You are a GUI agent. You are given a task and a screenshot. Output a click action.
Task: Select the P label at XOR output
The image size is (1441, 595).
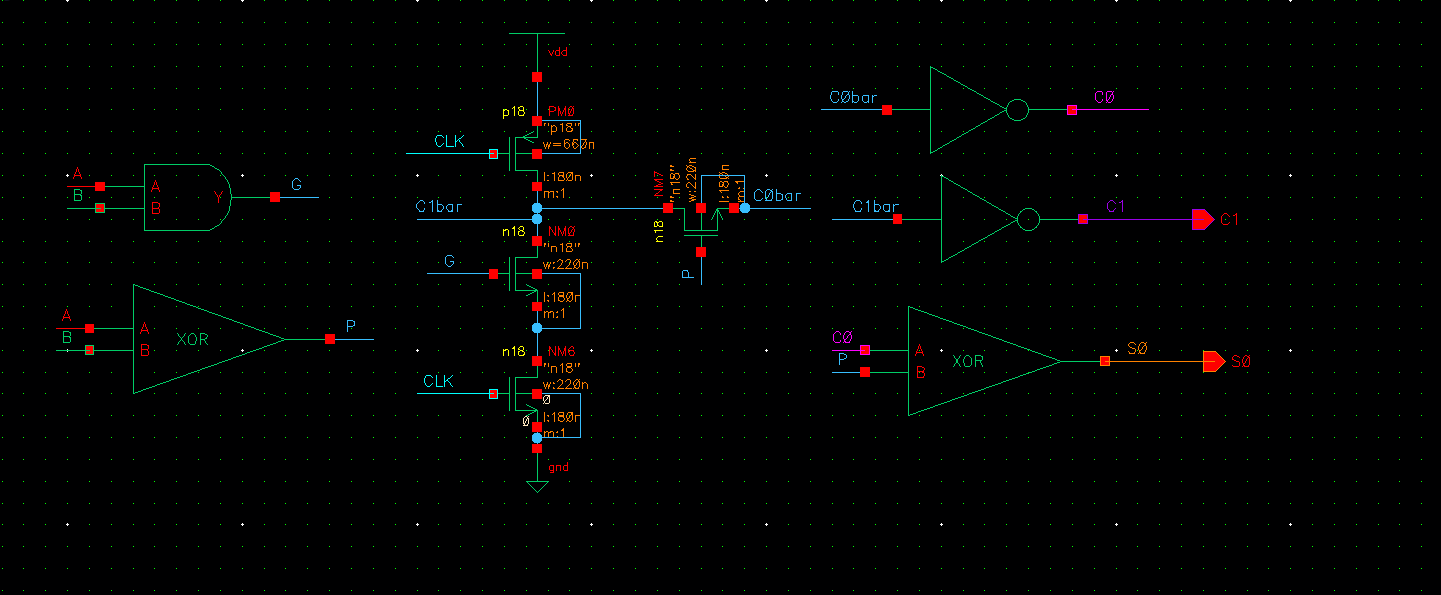tap(350, 326)
